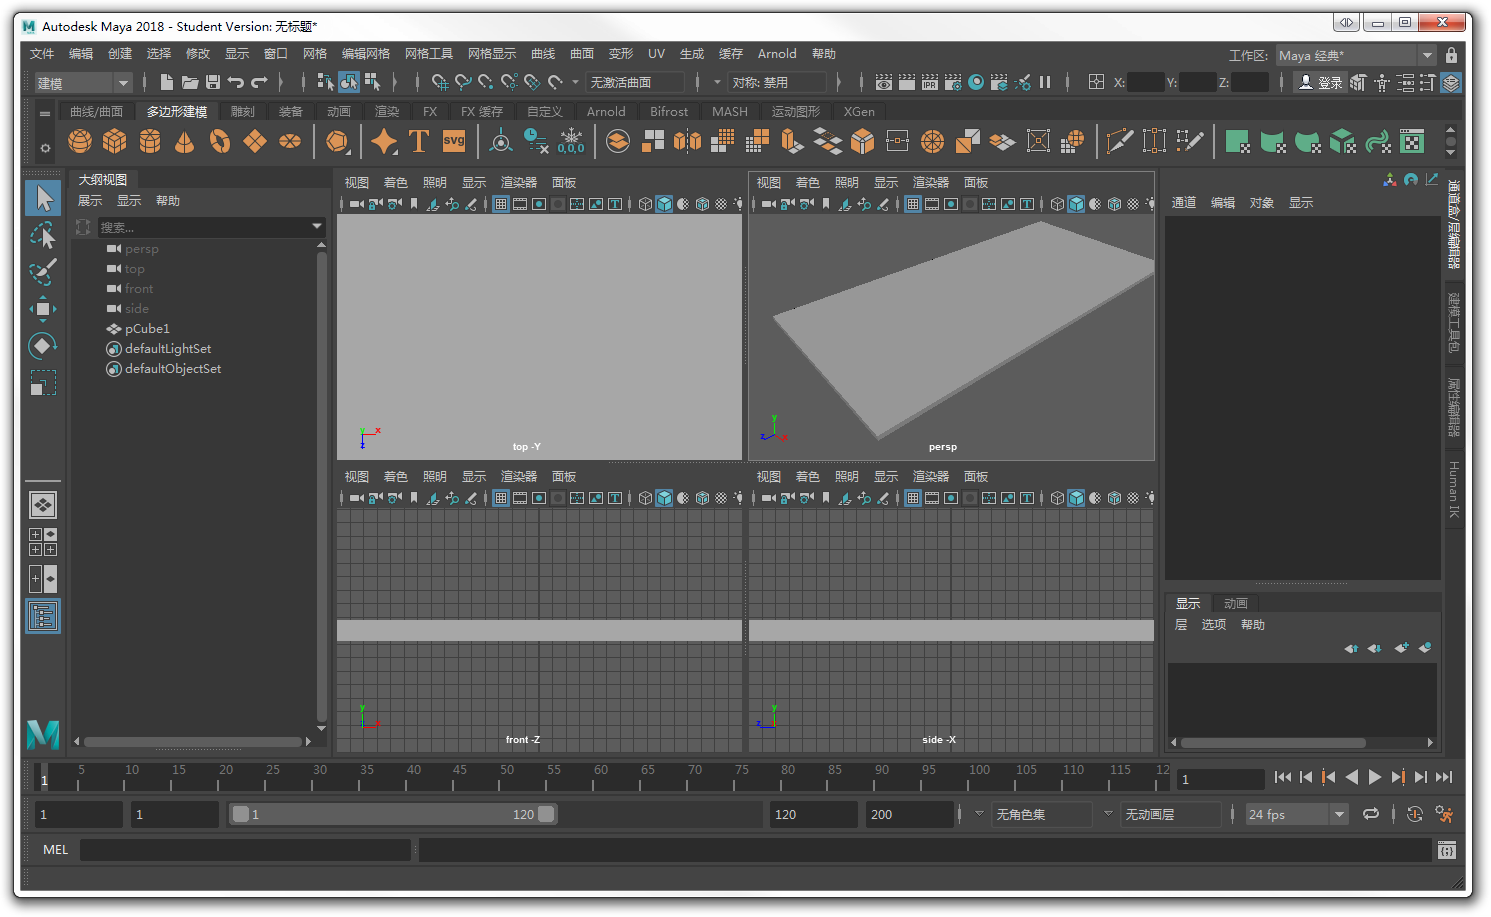This screenshot has height=917, width=1491.
Task: Switch to the 曲线/曲面 shelf tab
Action: point(96,111)
